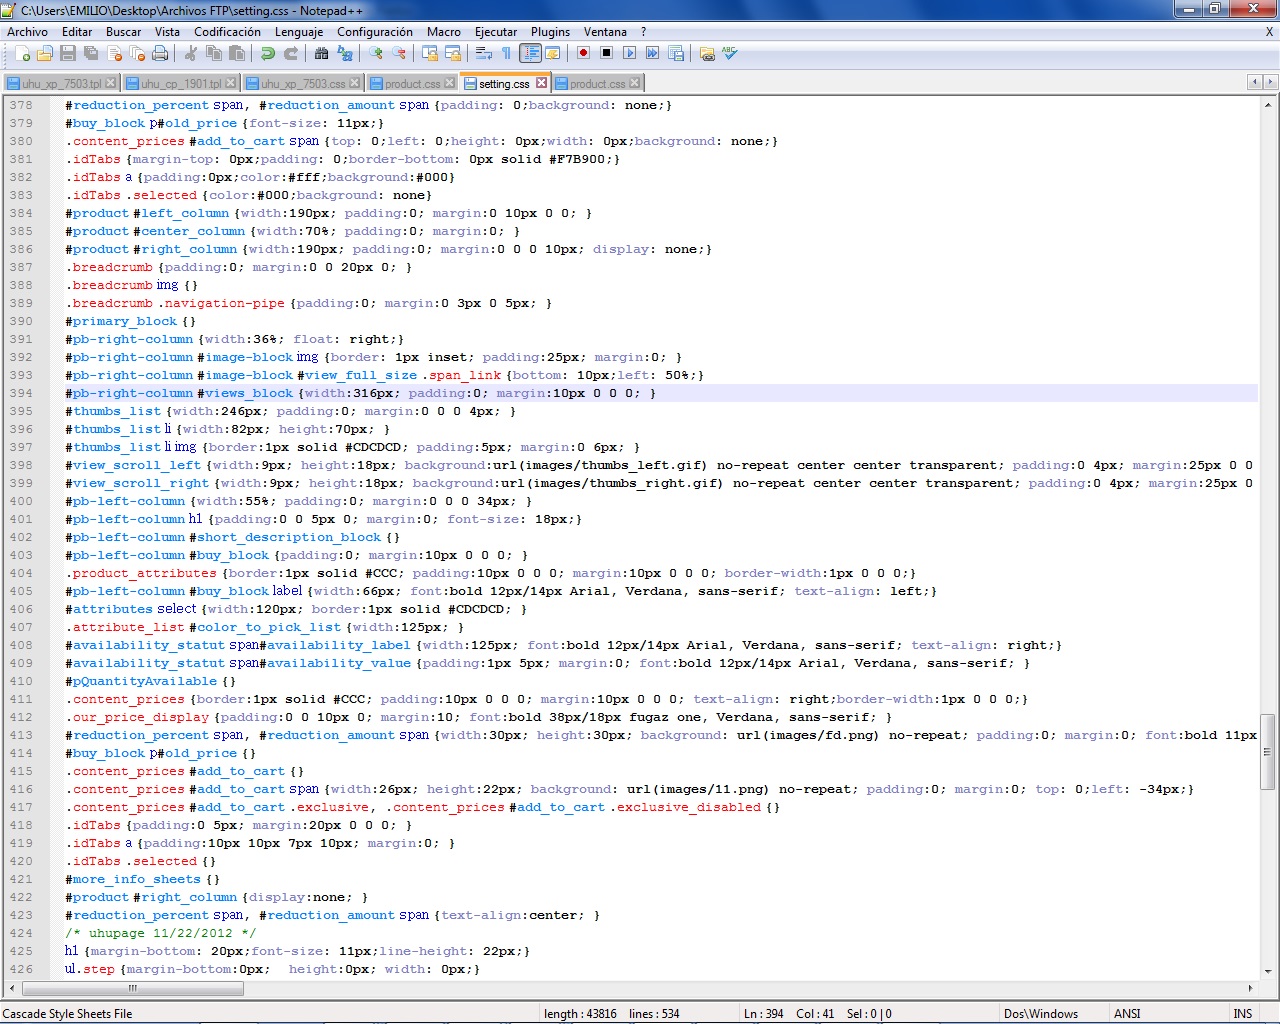Click line 400 in the editor
Image resolution: width=1280 pixels, height=1024 pixels.
point(300,502)
